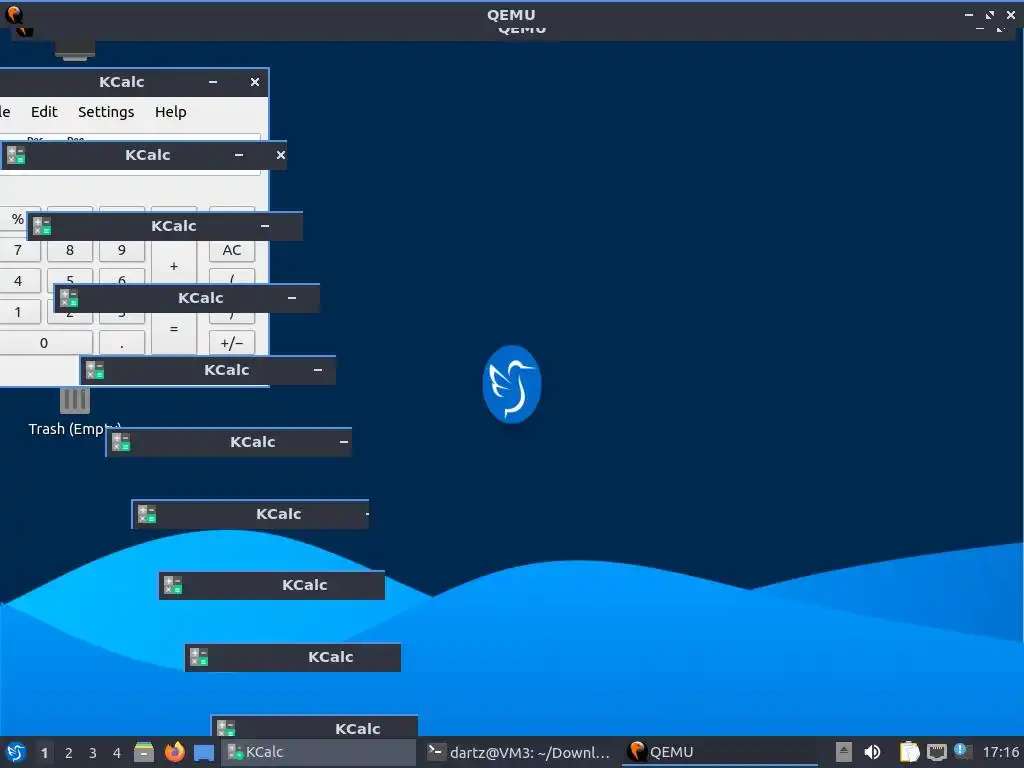Open the Lubuntu application menu in the panel
The image size is (1024, 768).
coord(15,752)
